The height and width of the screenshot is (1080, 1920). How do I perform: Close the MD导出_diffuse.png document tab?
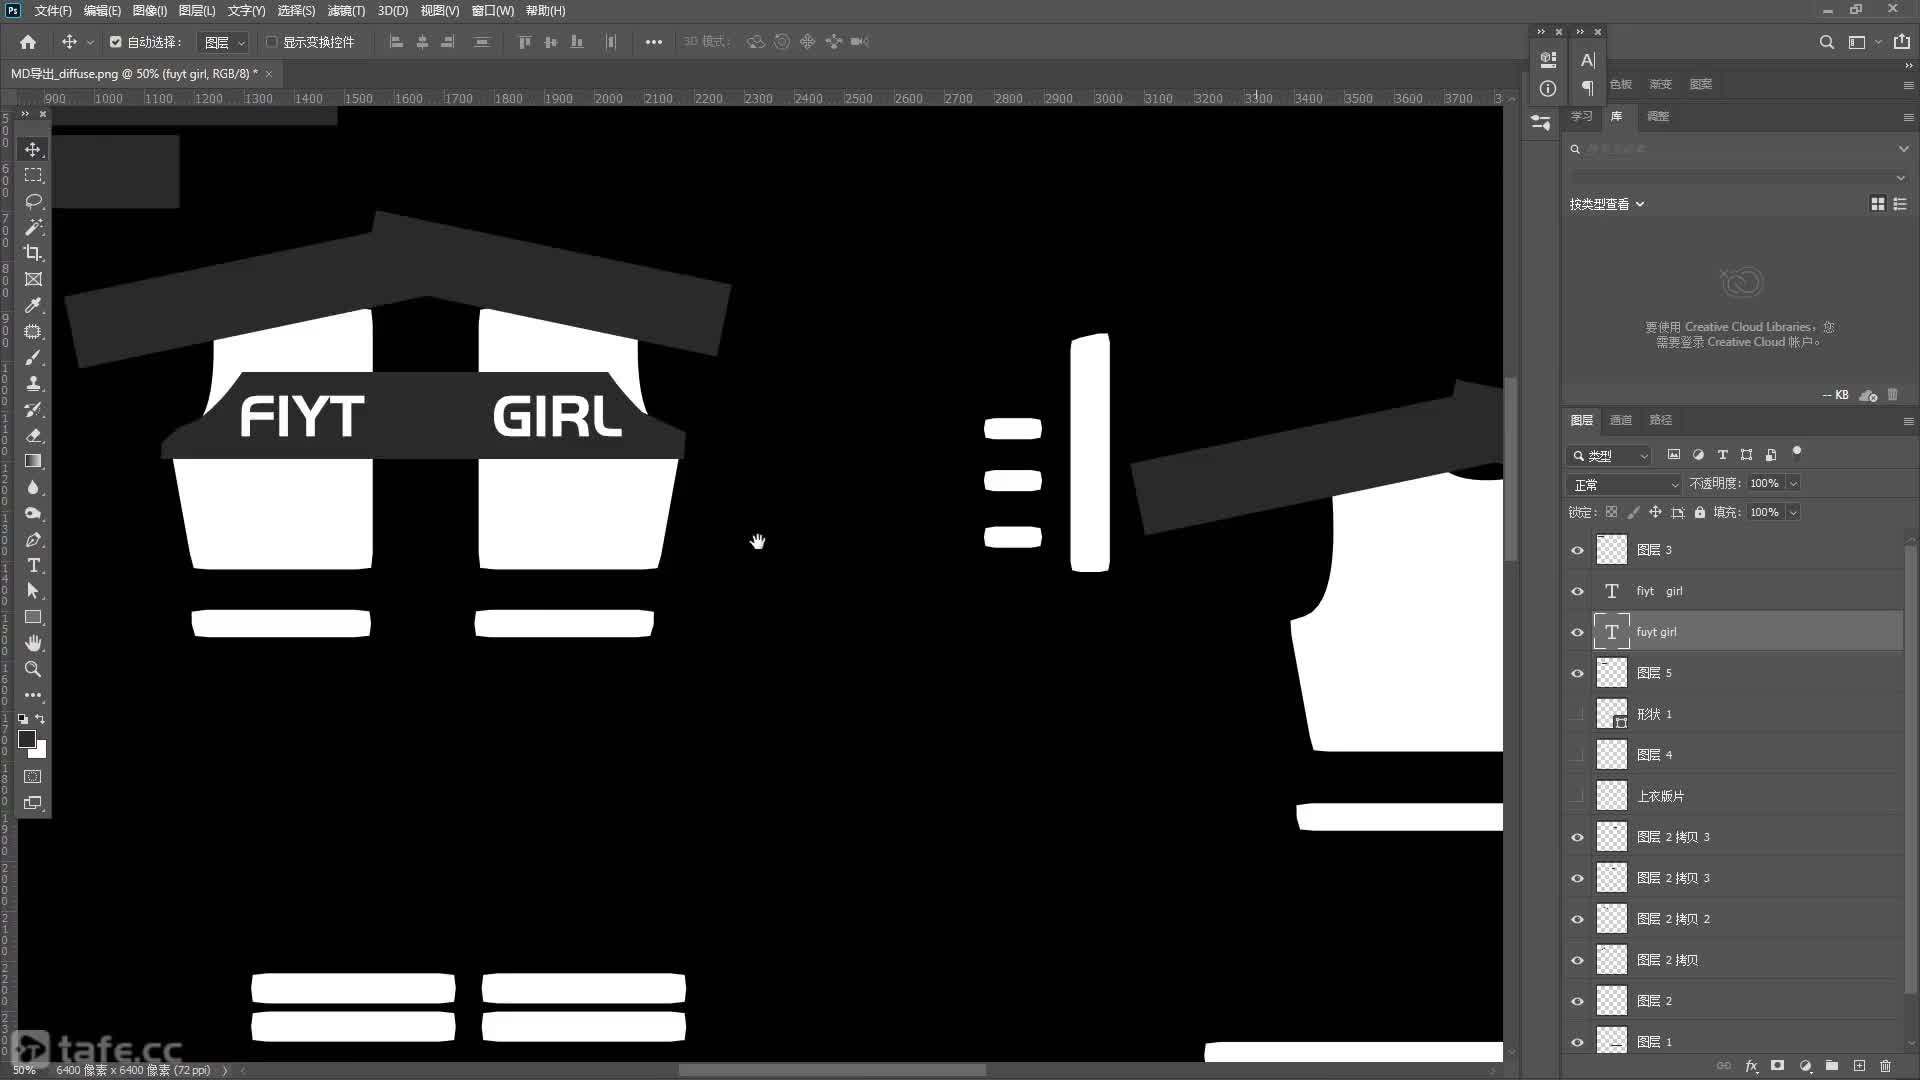coord(268,73)
